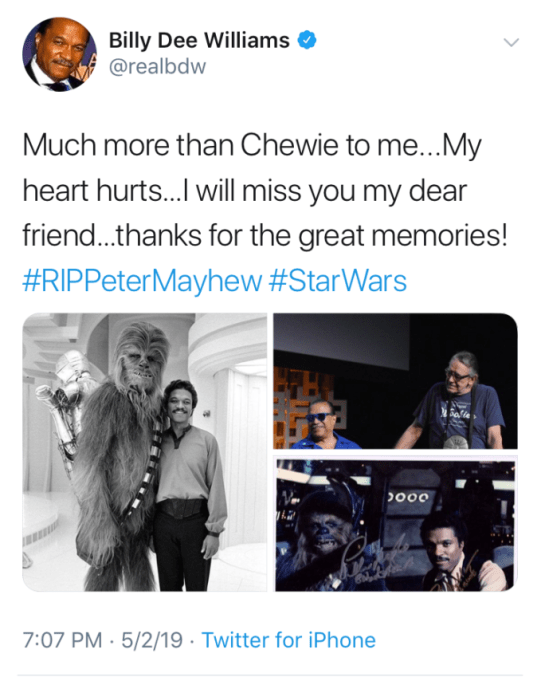This screenshot has height=677, width=541.
Task: Open the black and white Chewbacca photo
Action: pos(145,452)
